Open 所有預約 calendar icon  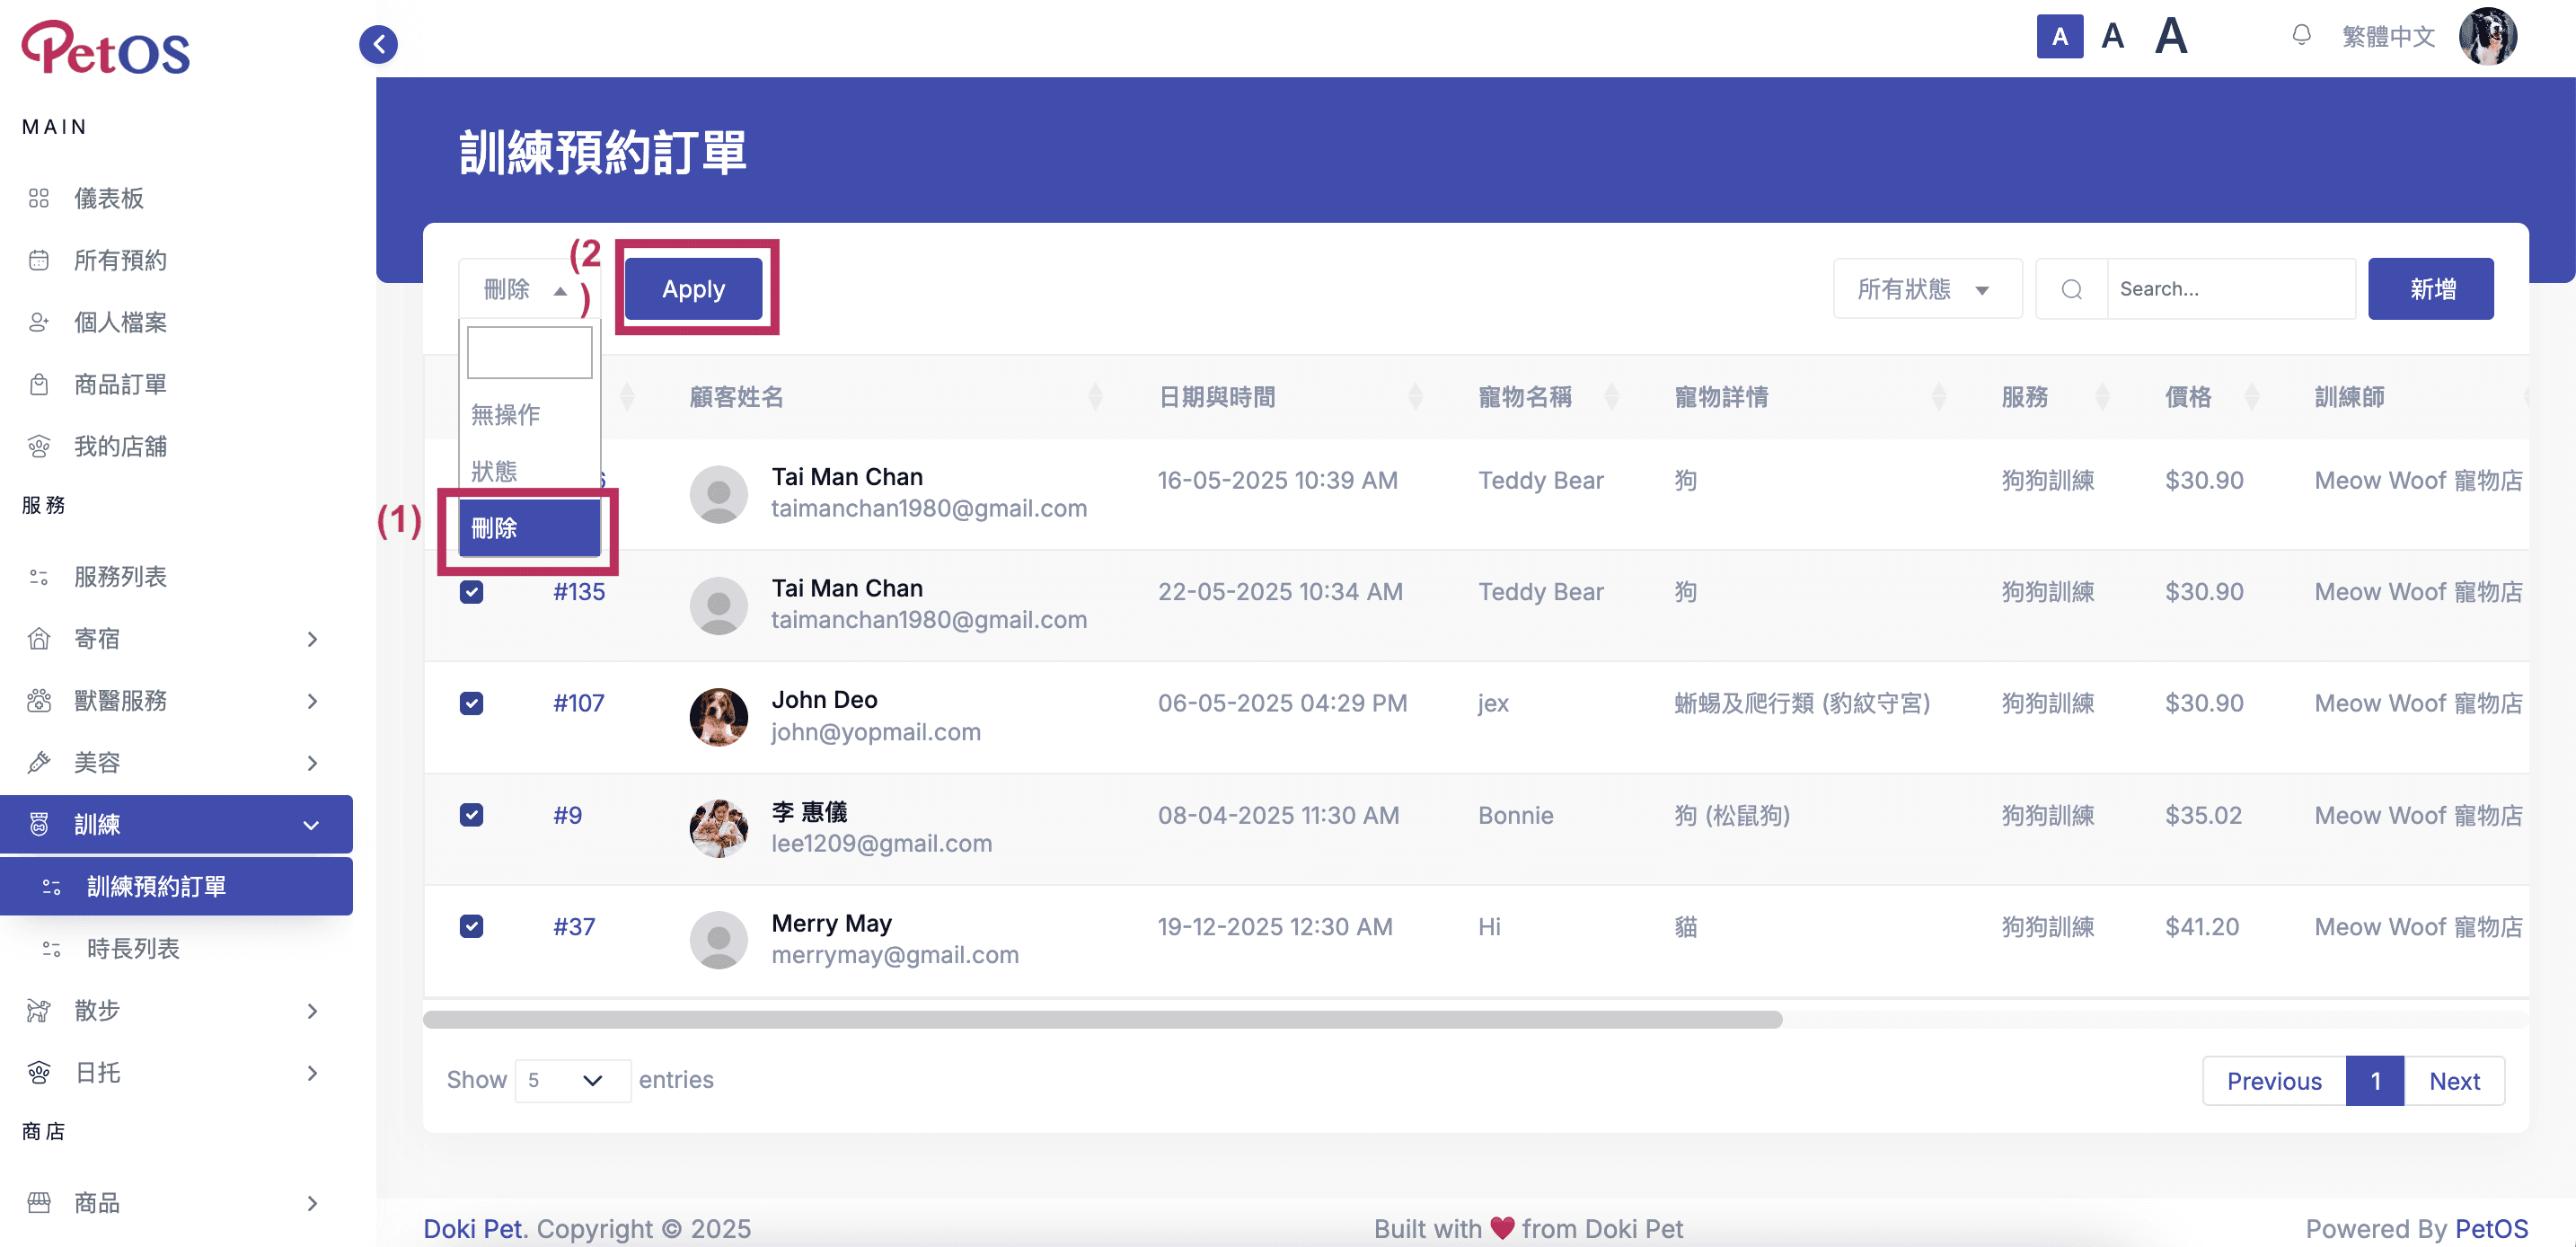point(38,260)
